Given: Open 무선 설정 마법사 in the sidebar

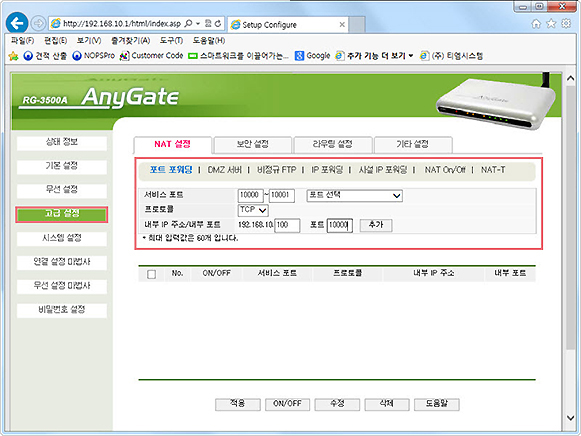Looking at the screenshot, I should 62,286.
